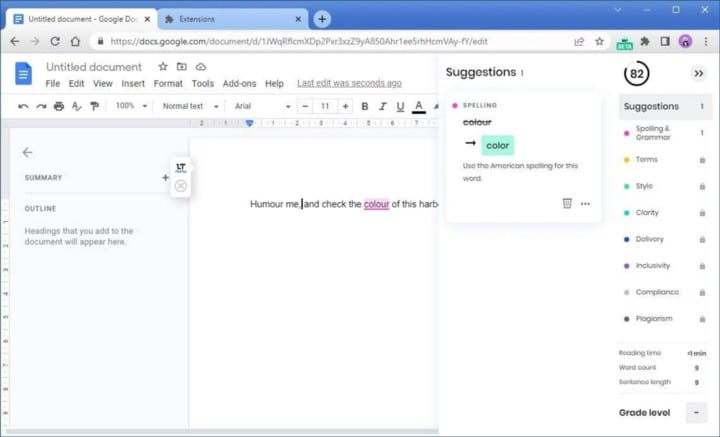Check the cloud save status icon
This screenshot has height=437, width=720.
(201, 67)
